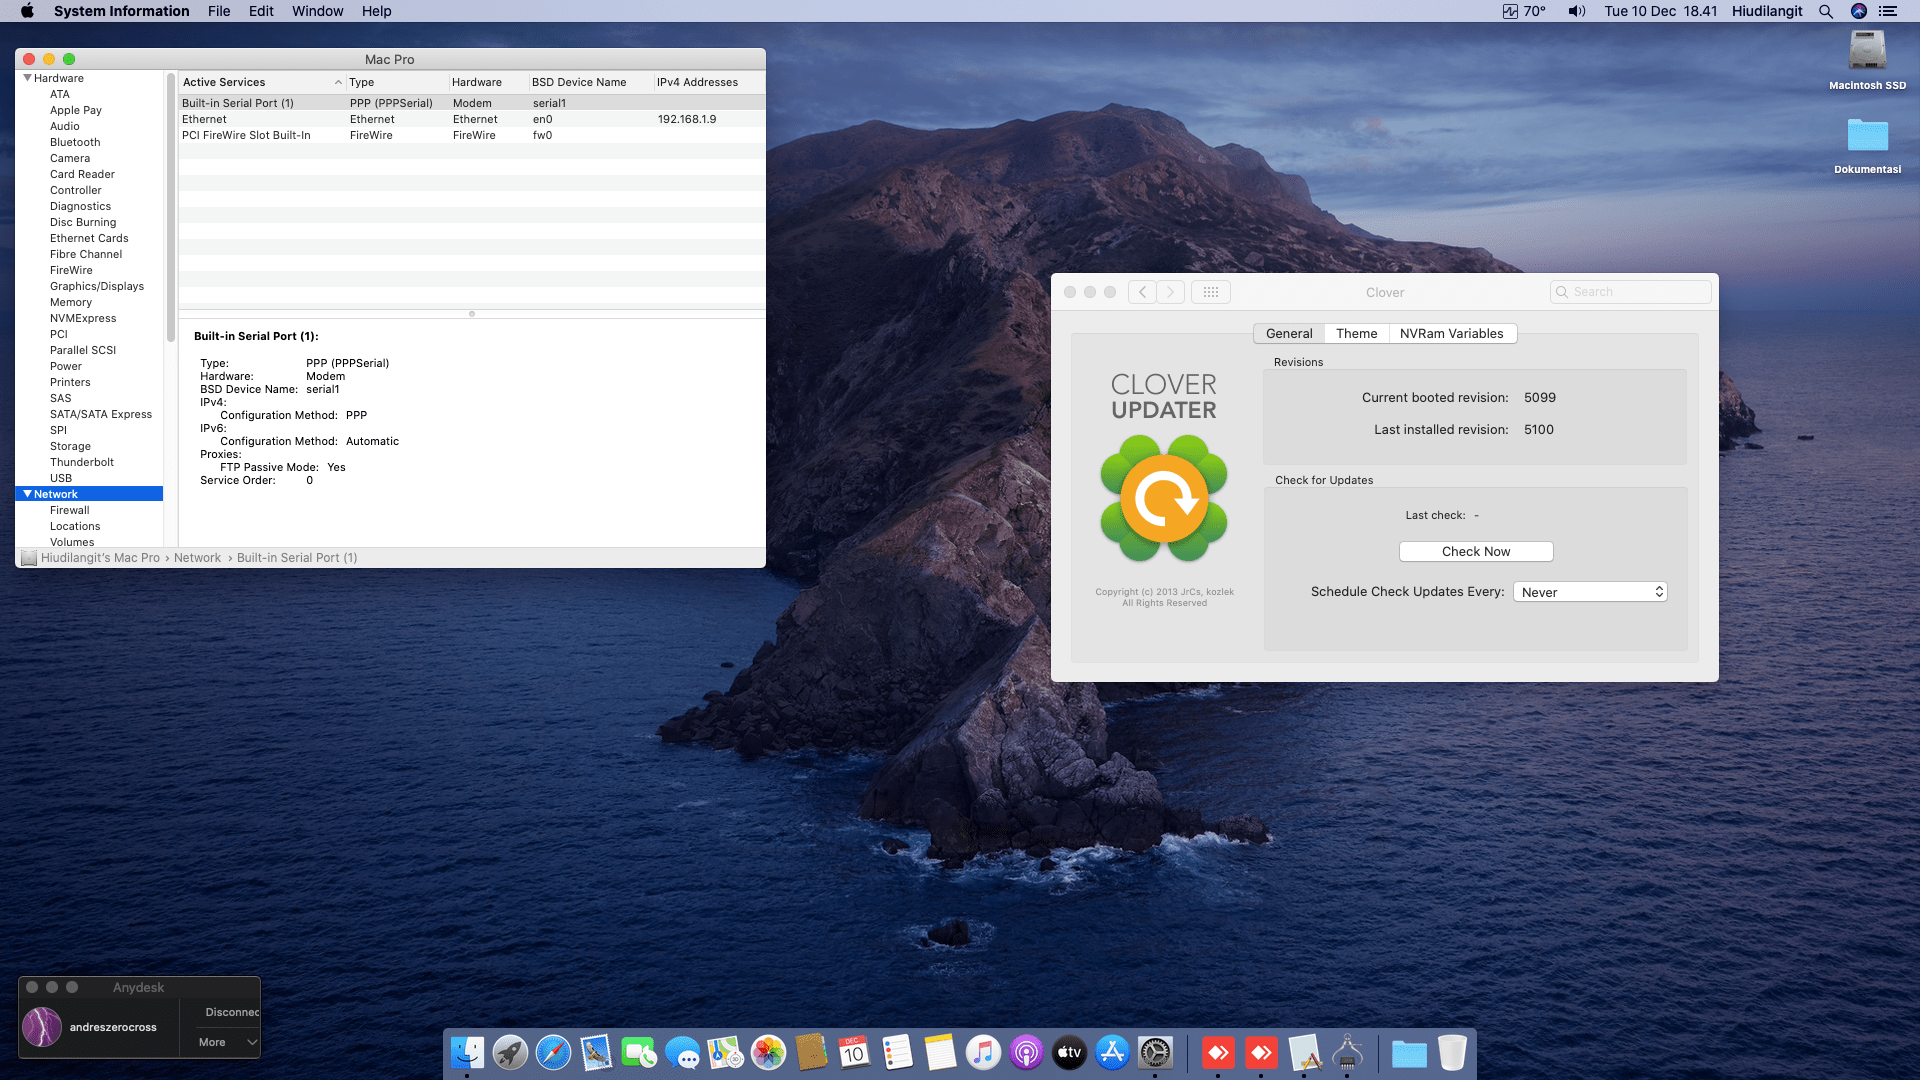Click Disconnect in Anydesk panel
Viewport: 1920px width, 1080px height.
[x=232, y=1012]
